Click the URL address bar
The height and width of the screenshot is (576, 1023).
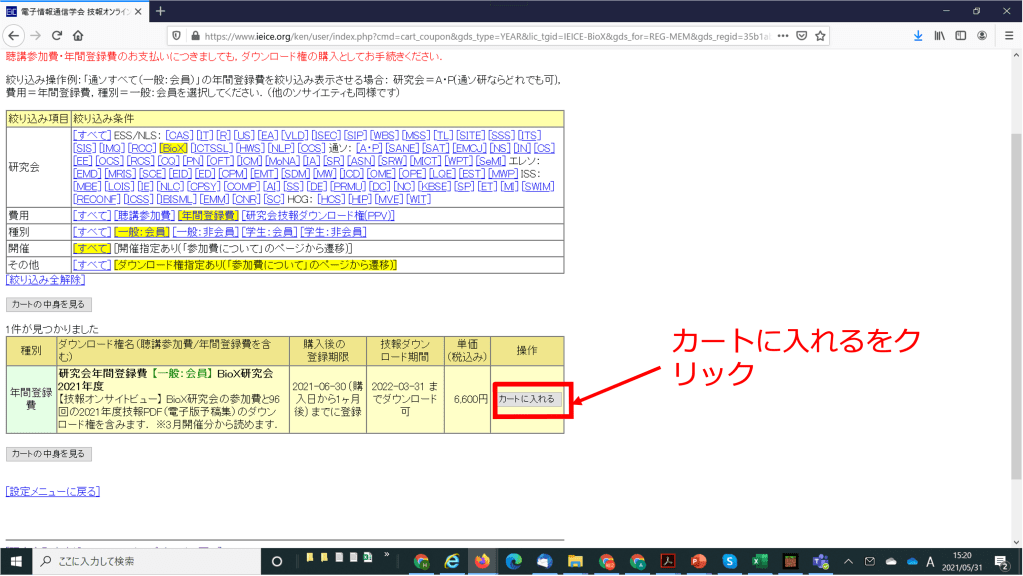click(x=480, y=35)
